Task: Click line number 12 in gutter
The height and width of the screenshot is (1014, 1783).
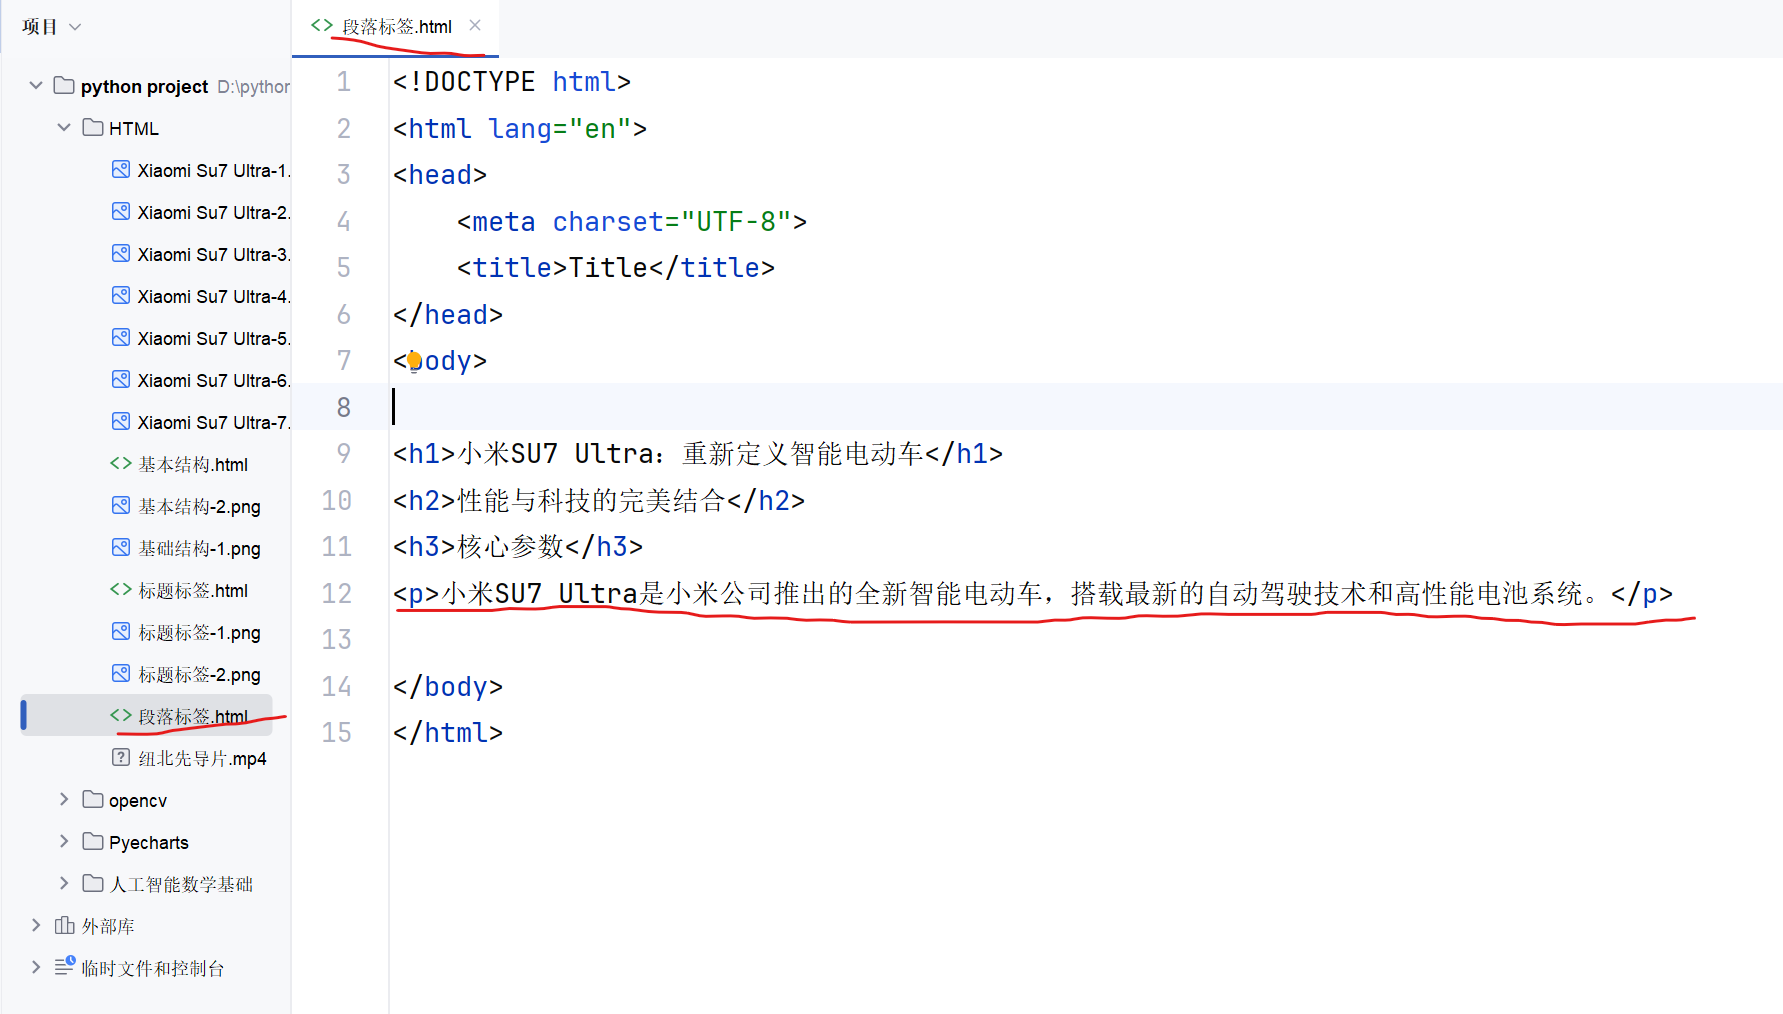Action: pyautogui.click(x=337, y=593)
